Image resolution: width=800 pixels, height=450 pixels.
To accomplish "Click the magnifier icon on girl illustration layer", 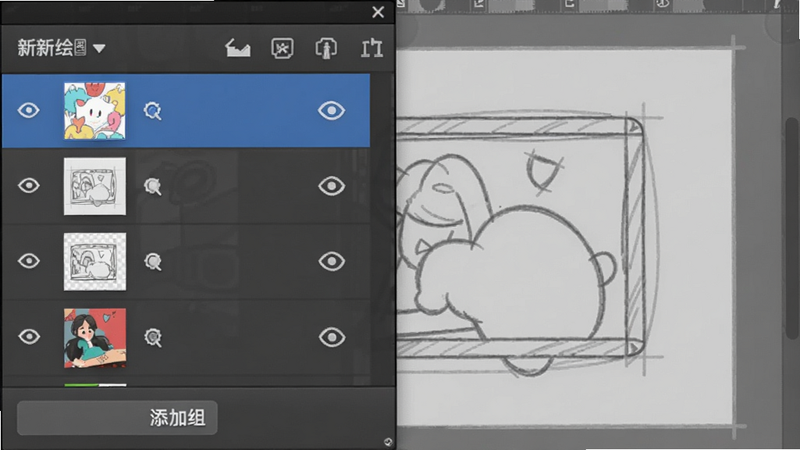I will [x=153, y=337].
